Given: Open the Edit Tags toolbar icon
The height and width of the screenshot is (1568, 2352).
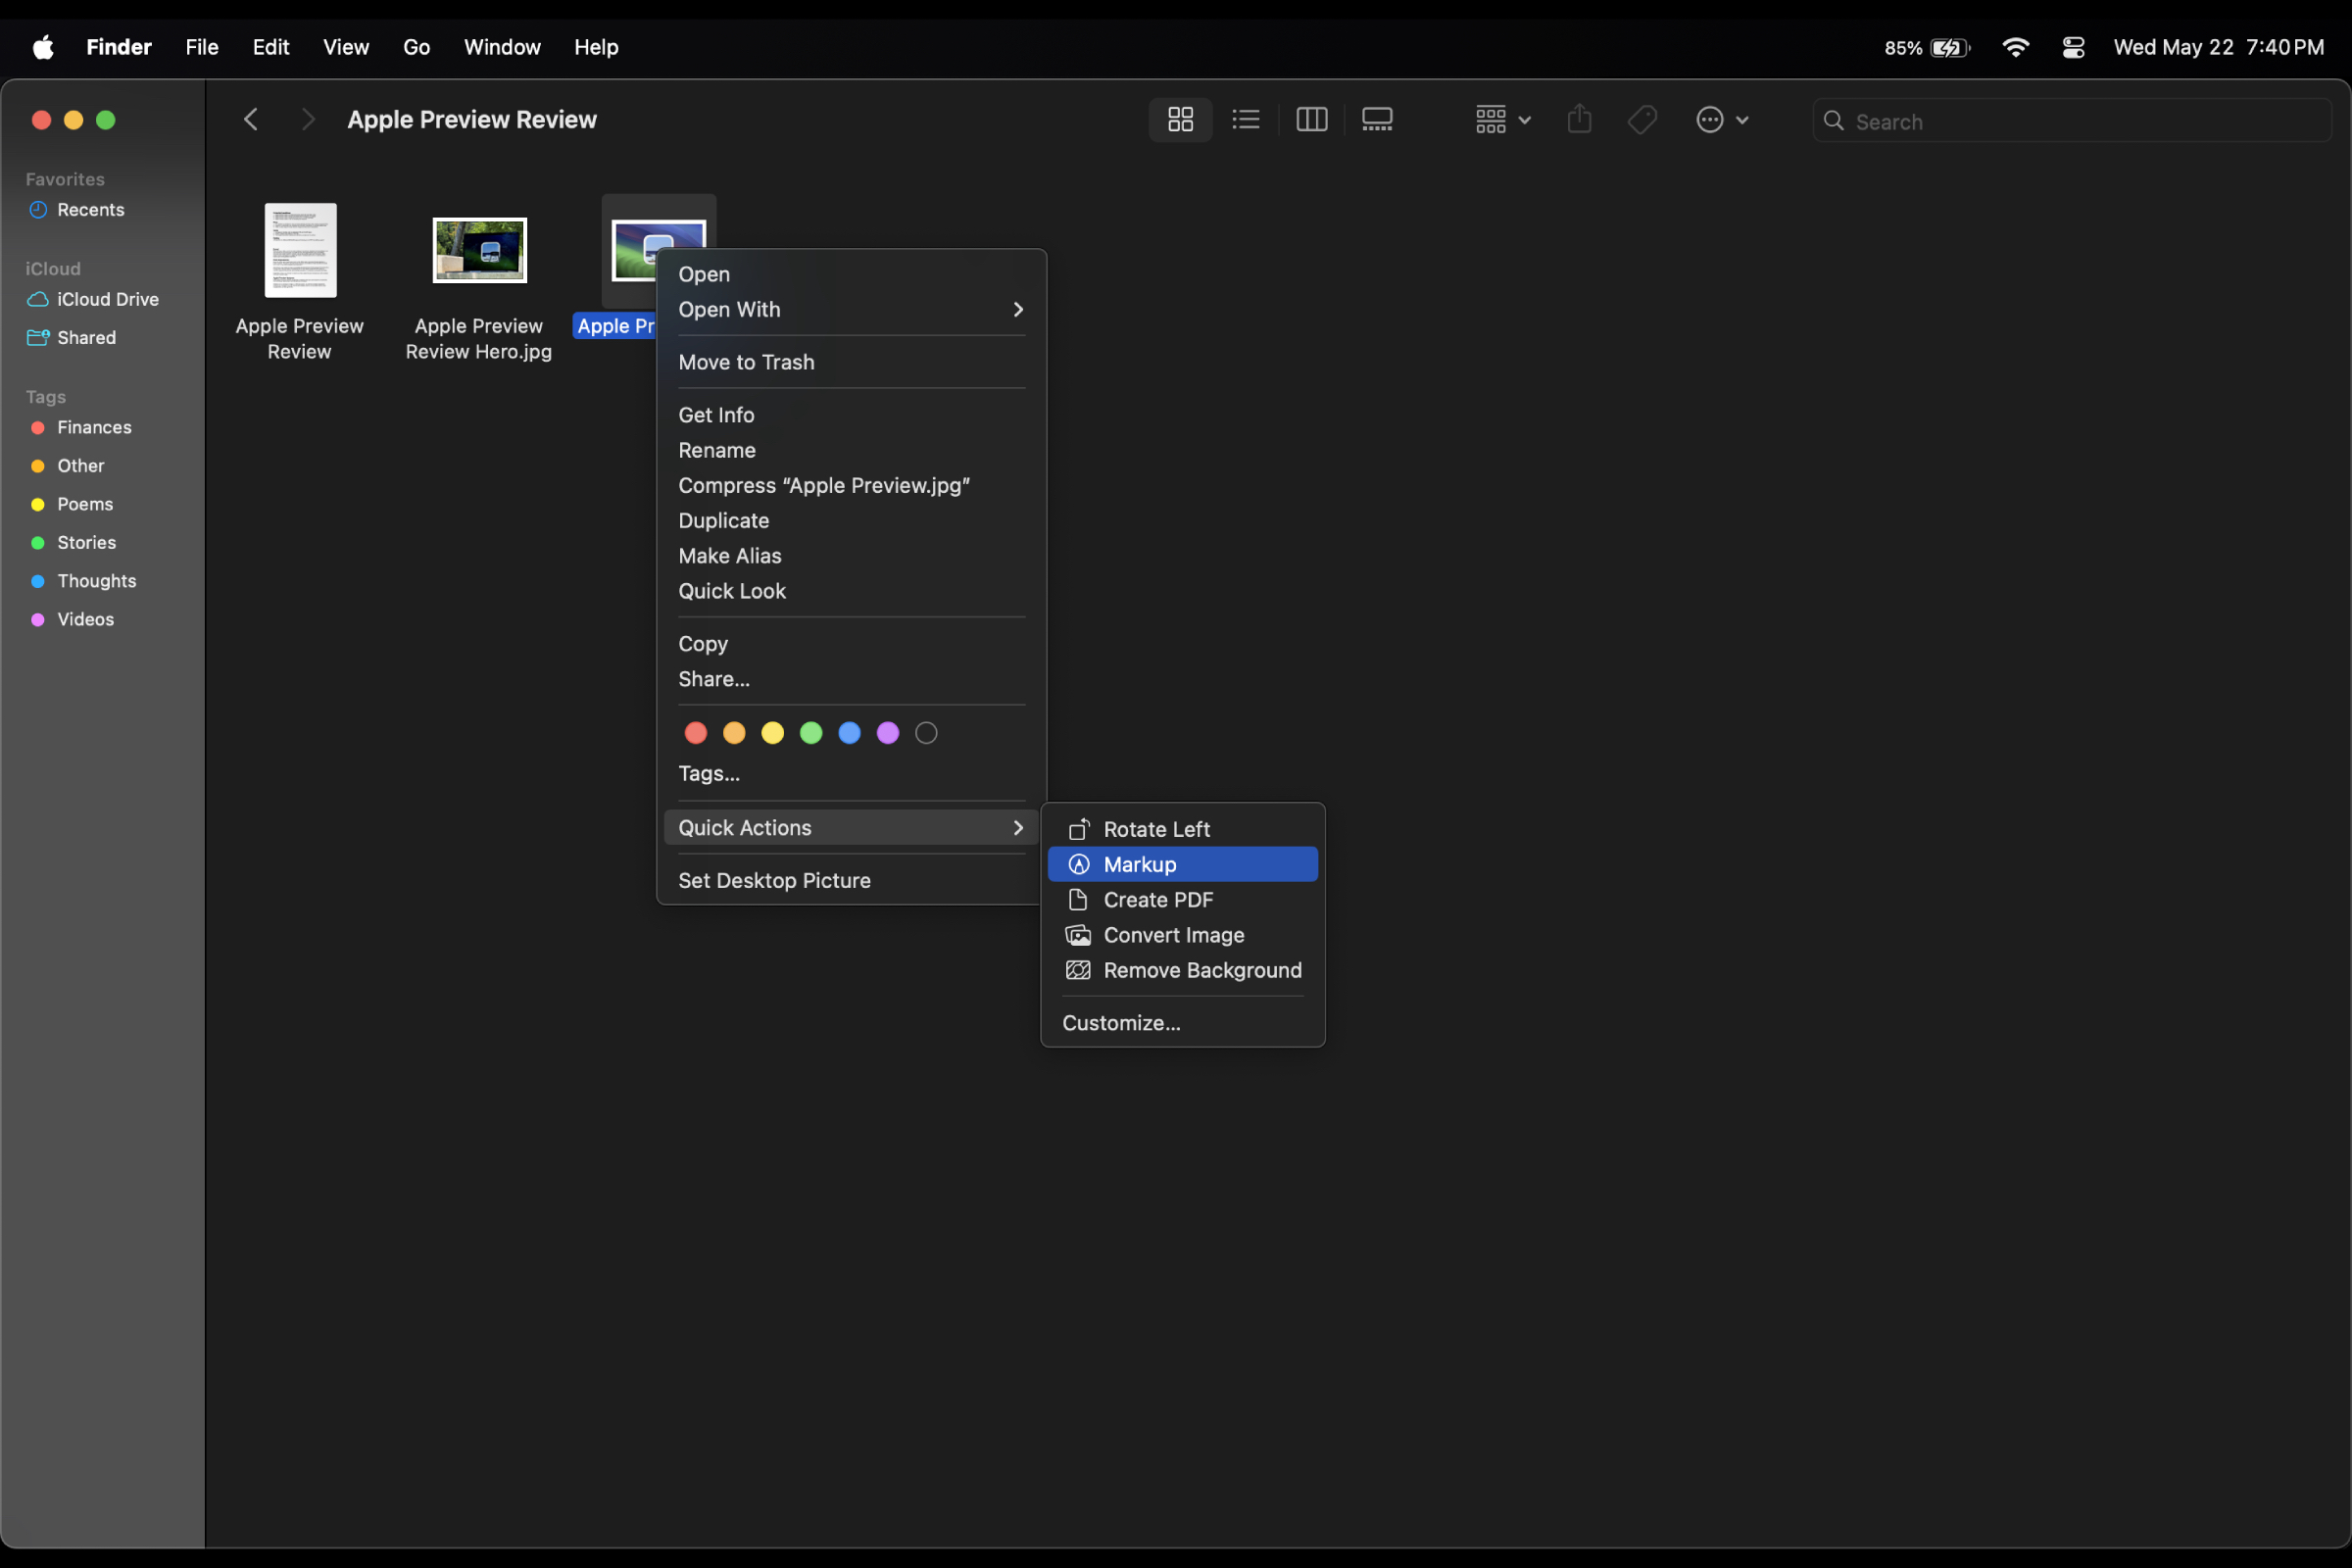Looking at the screenshot, I should [1641, 119].
